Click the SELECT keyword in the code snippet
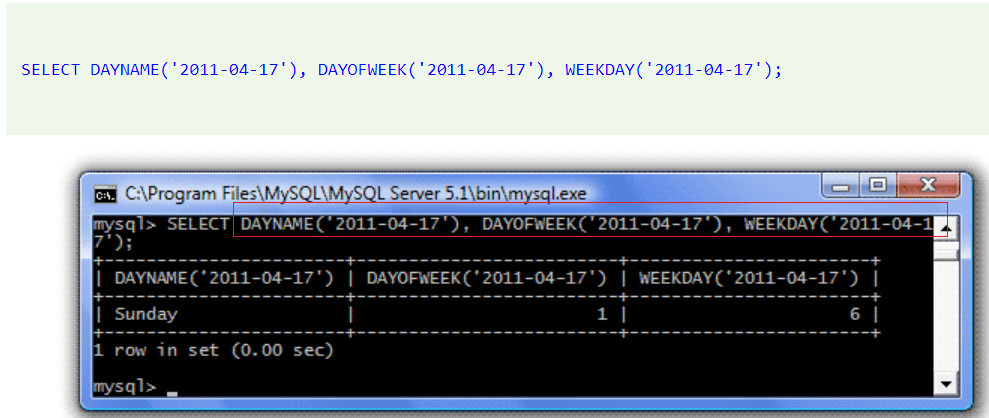 click(x=50, y=69)
